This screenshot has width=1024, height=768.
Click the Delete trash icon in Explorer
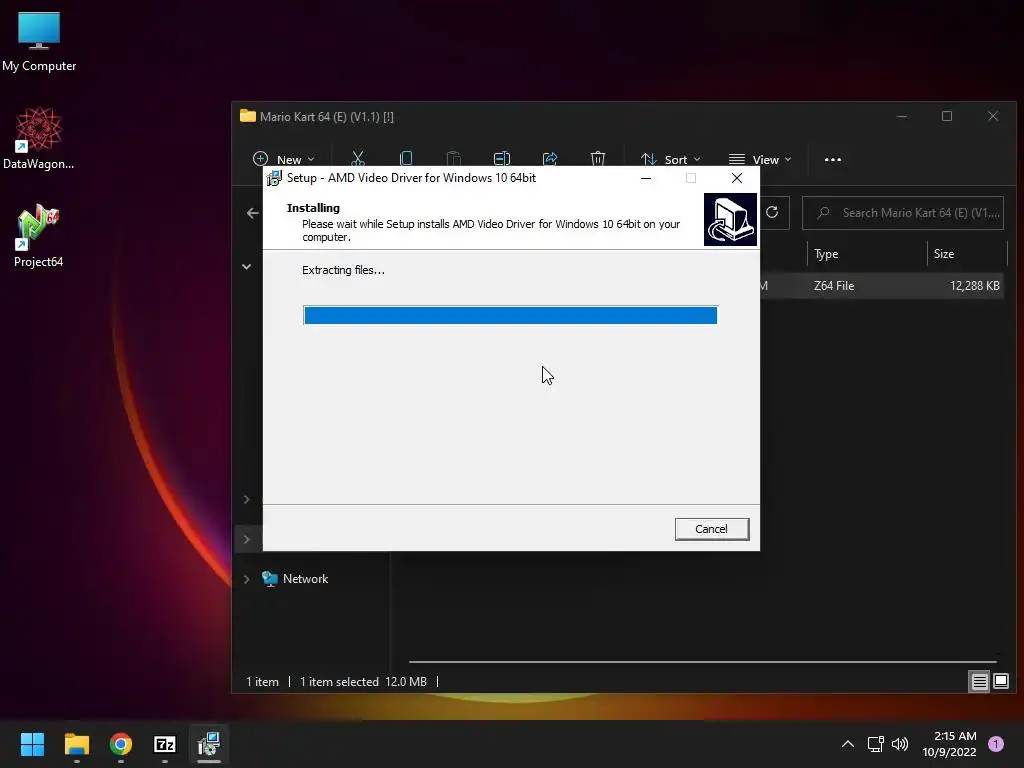pyautogui.click(x=598, y=159)
